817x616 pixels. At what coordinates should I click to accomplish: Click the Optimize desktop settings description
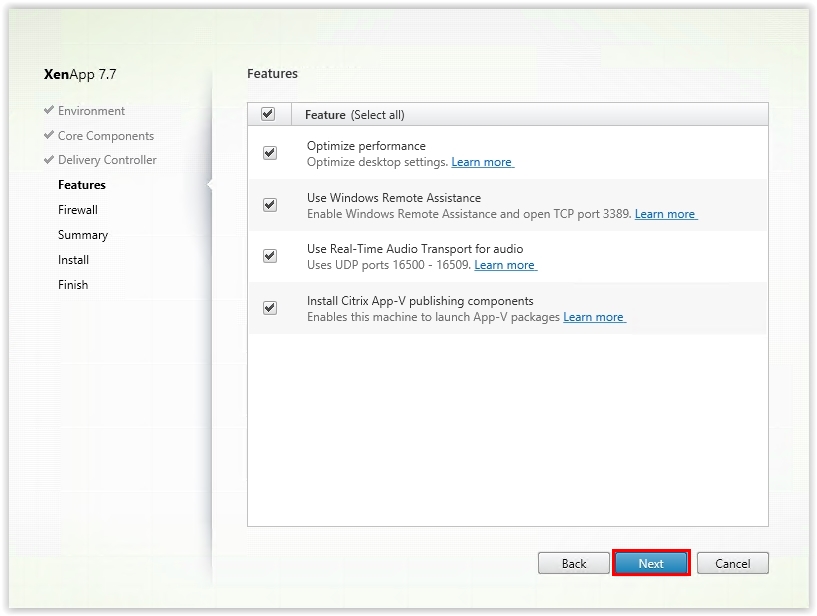coord(377,162)
